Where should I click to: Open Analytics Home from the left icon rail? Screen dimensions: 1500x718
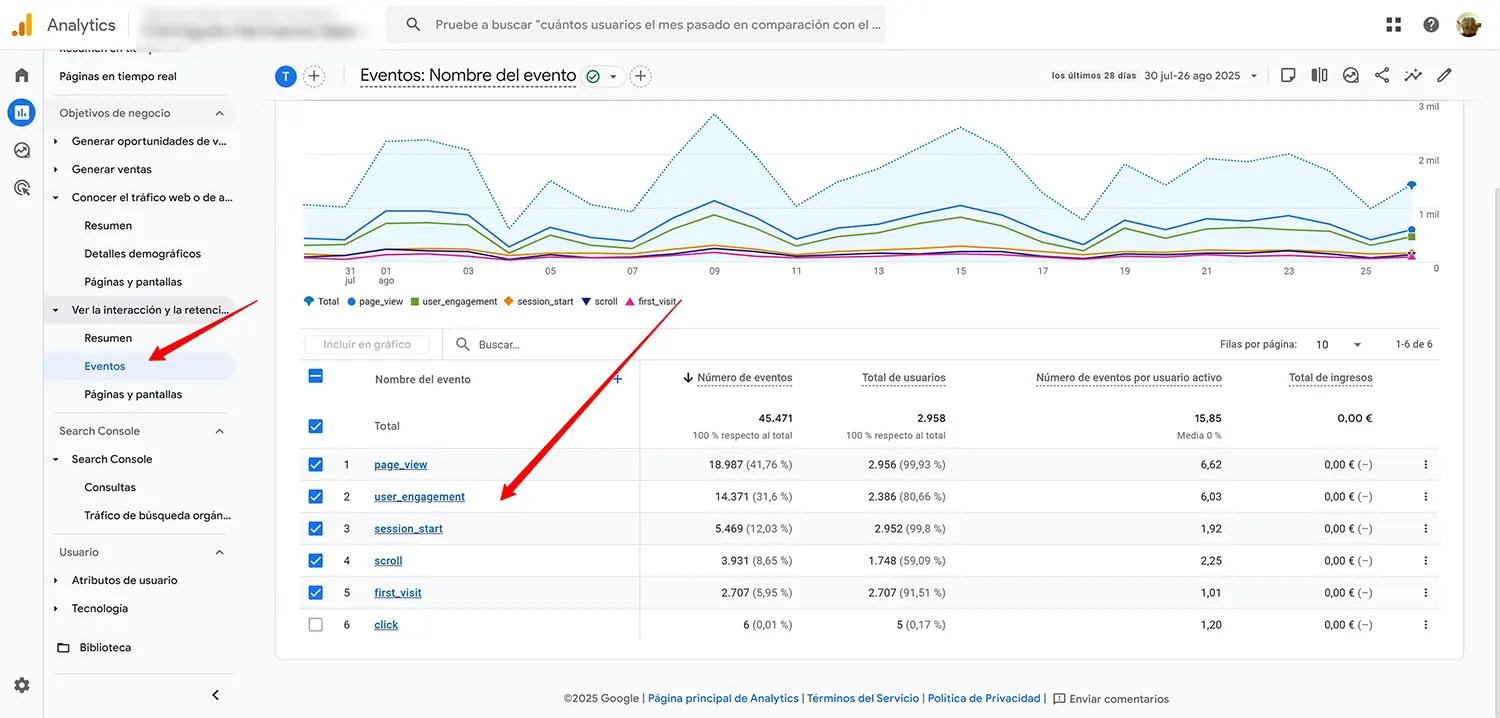point(21,74)
